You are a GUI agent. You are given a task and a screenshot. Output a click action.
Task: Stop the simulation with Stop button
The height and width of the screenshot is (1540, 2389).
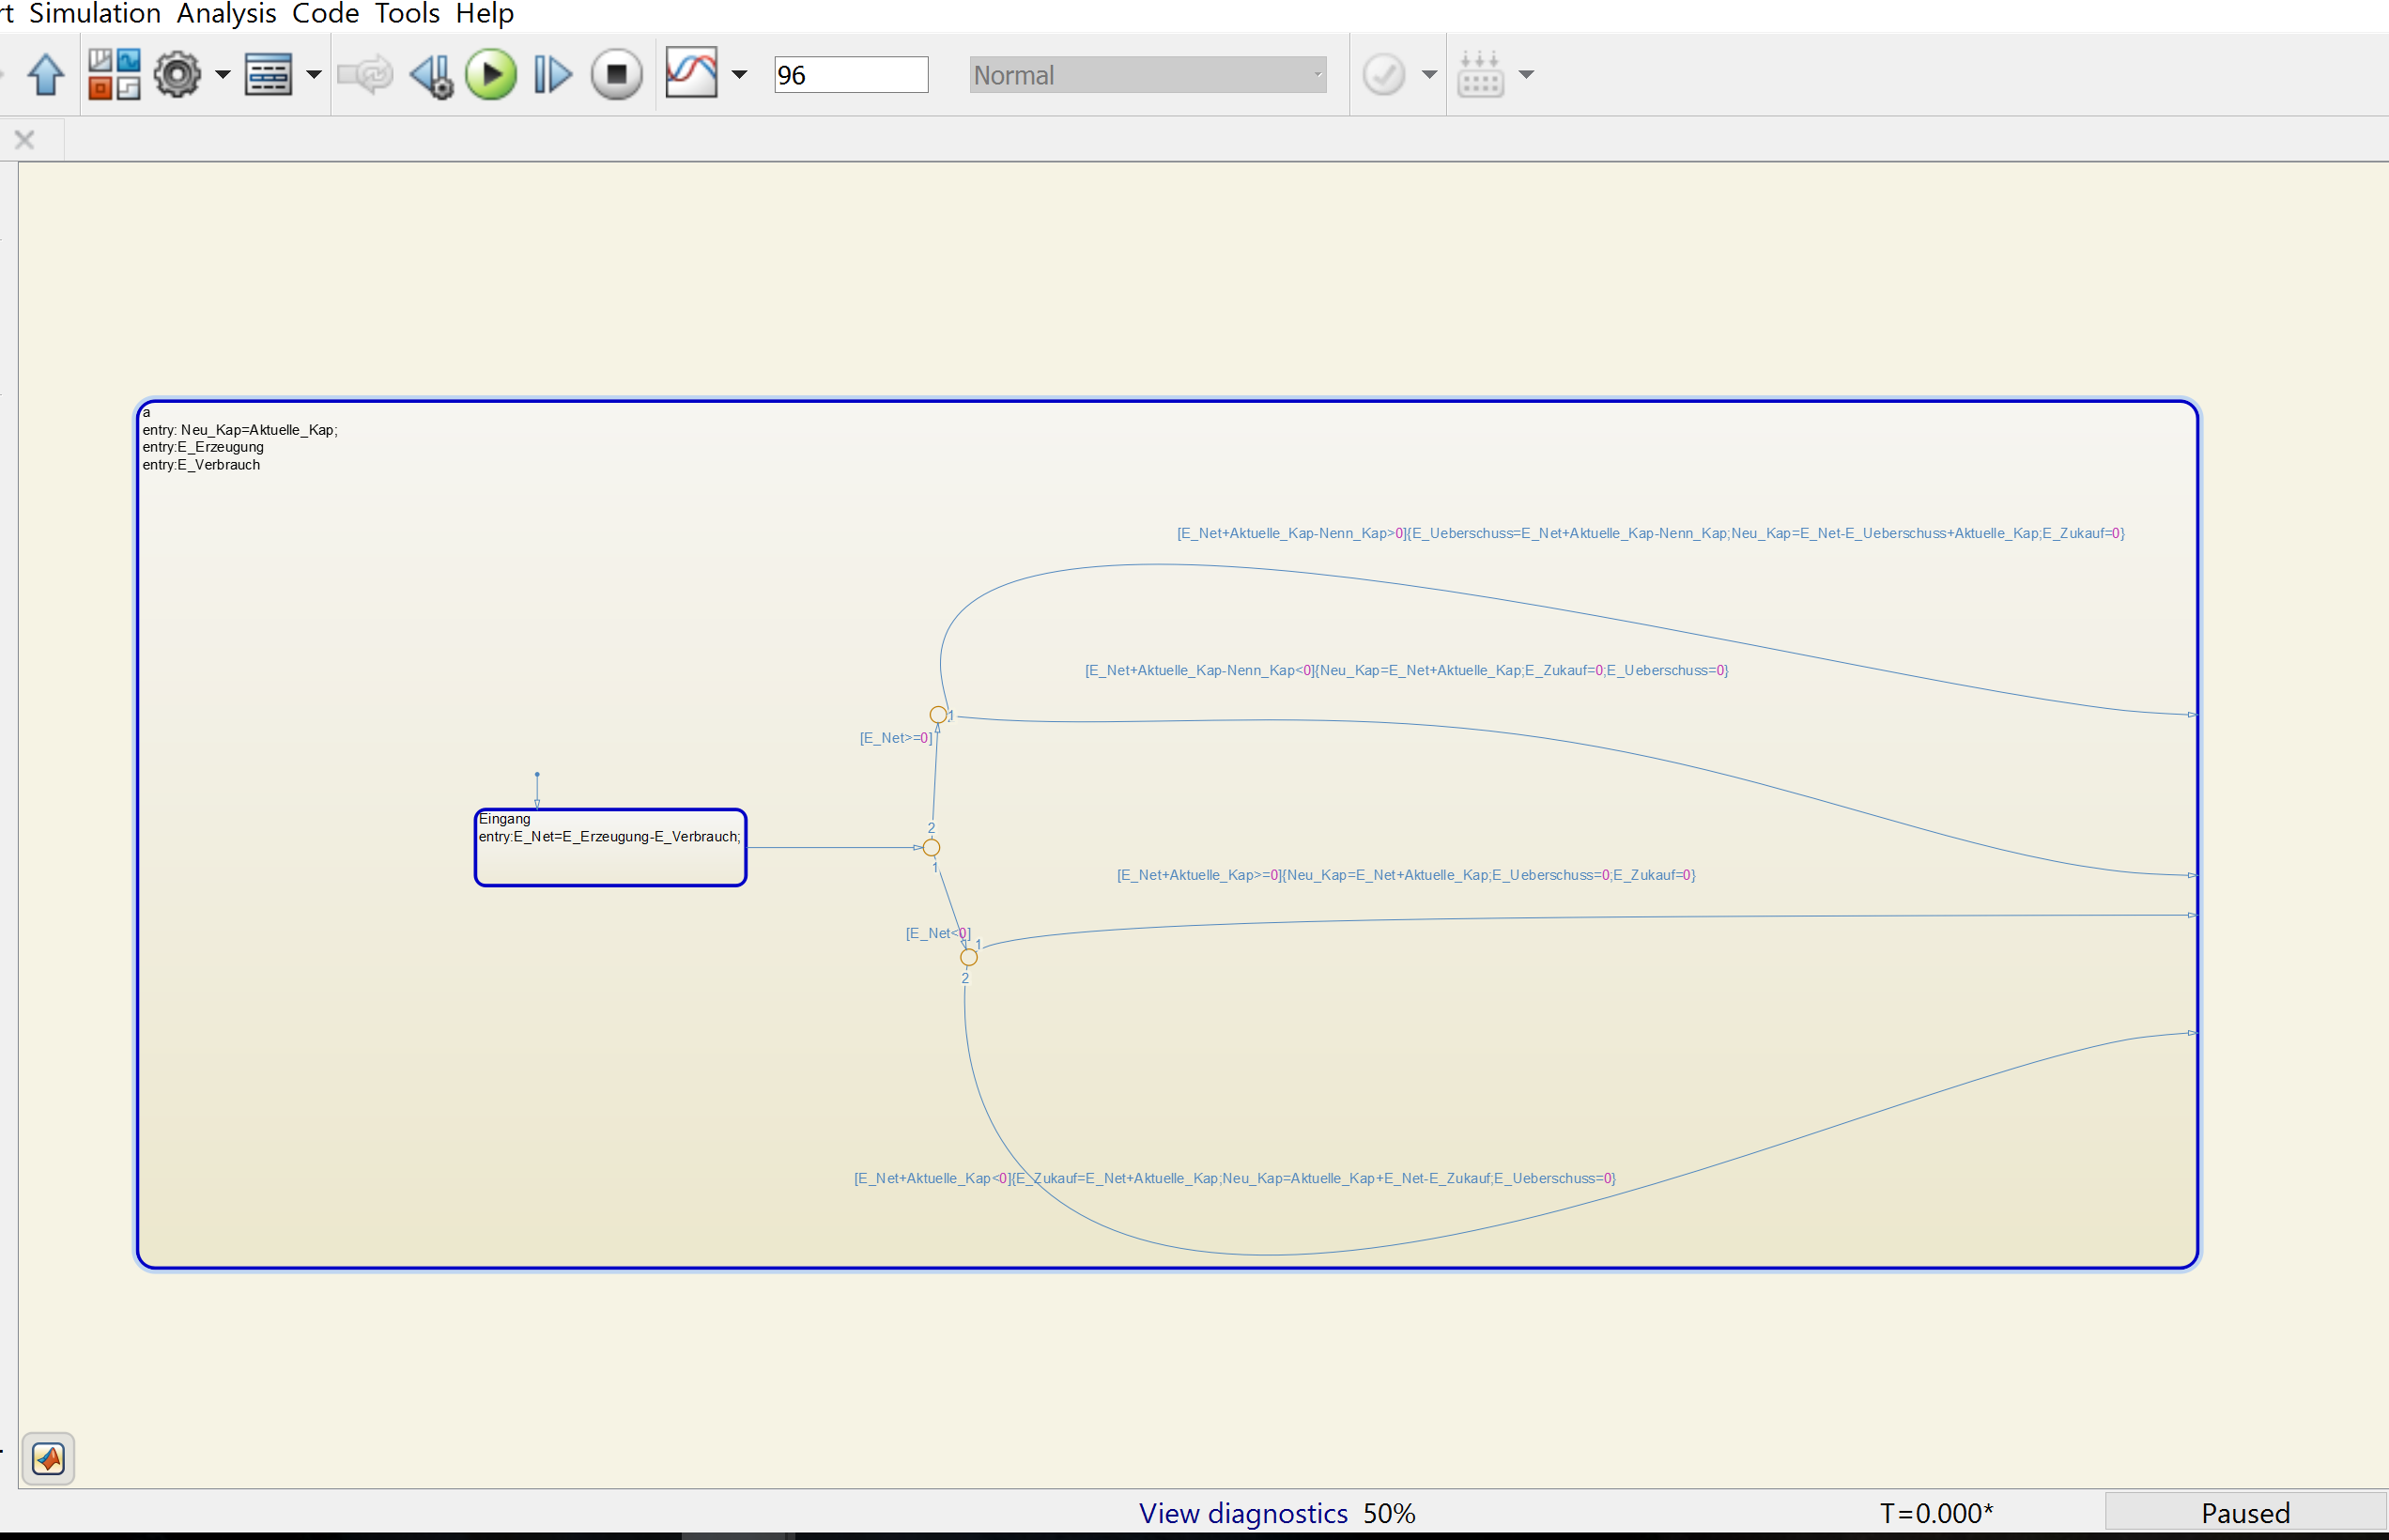point(616,75)
